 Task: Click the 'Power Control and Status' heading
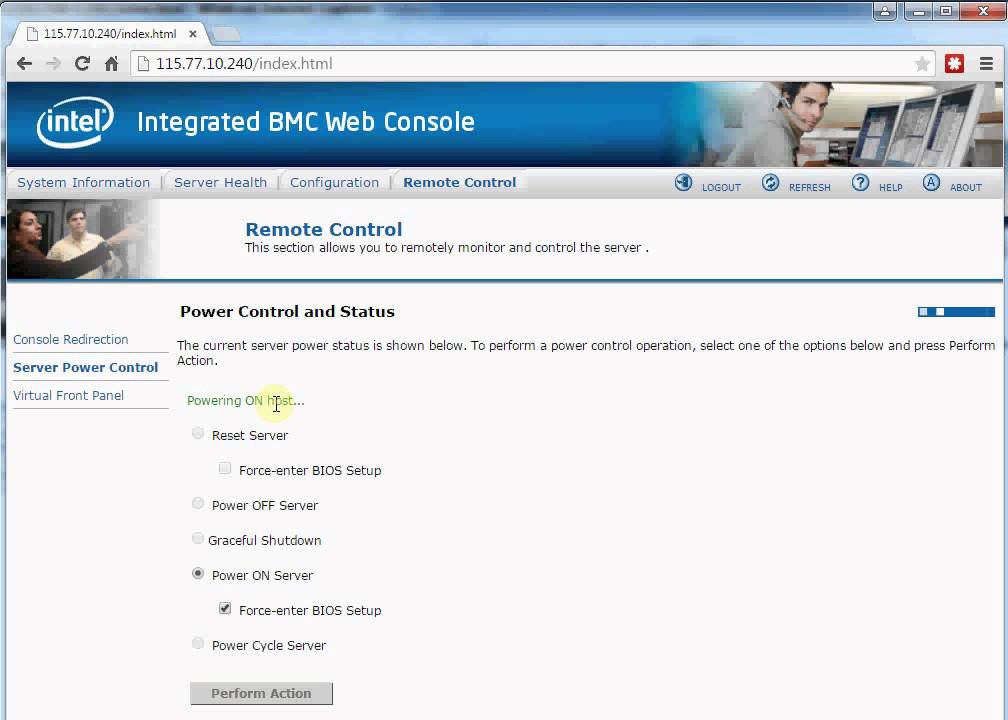click(287, 312)
